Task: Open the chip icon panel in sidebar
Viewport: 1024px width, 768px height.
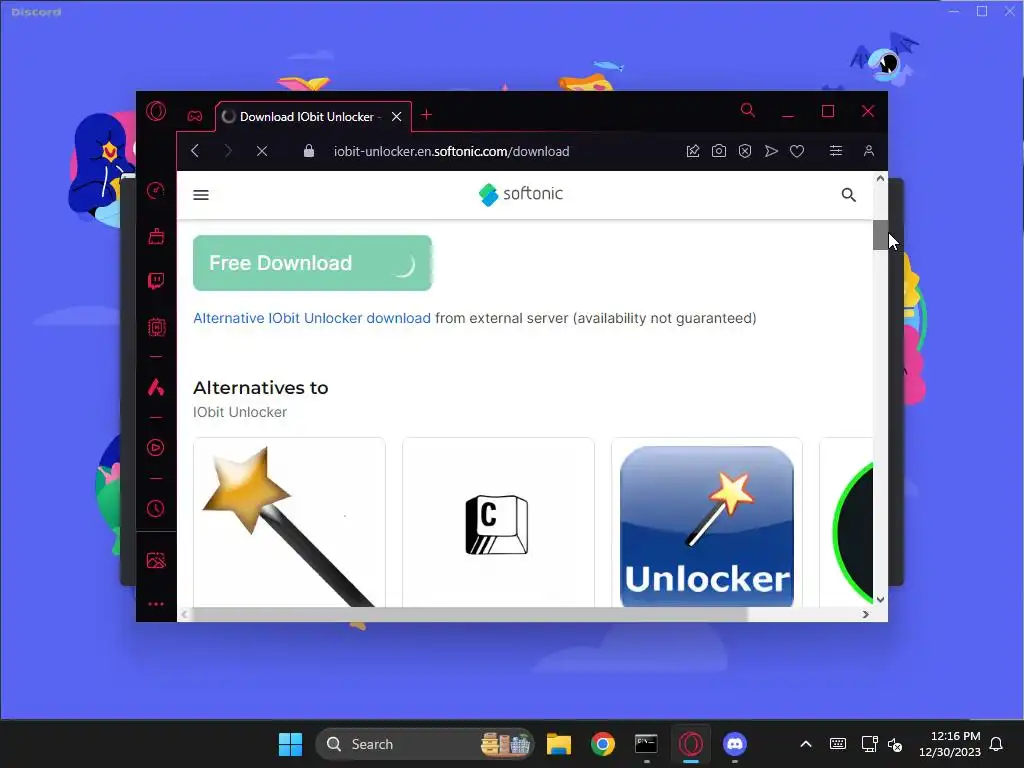Action: click(156, 327)
